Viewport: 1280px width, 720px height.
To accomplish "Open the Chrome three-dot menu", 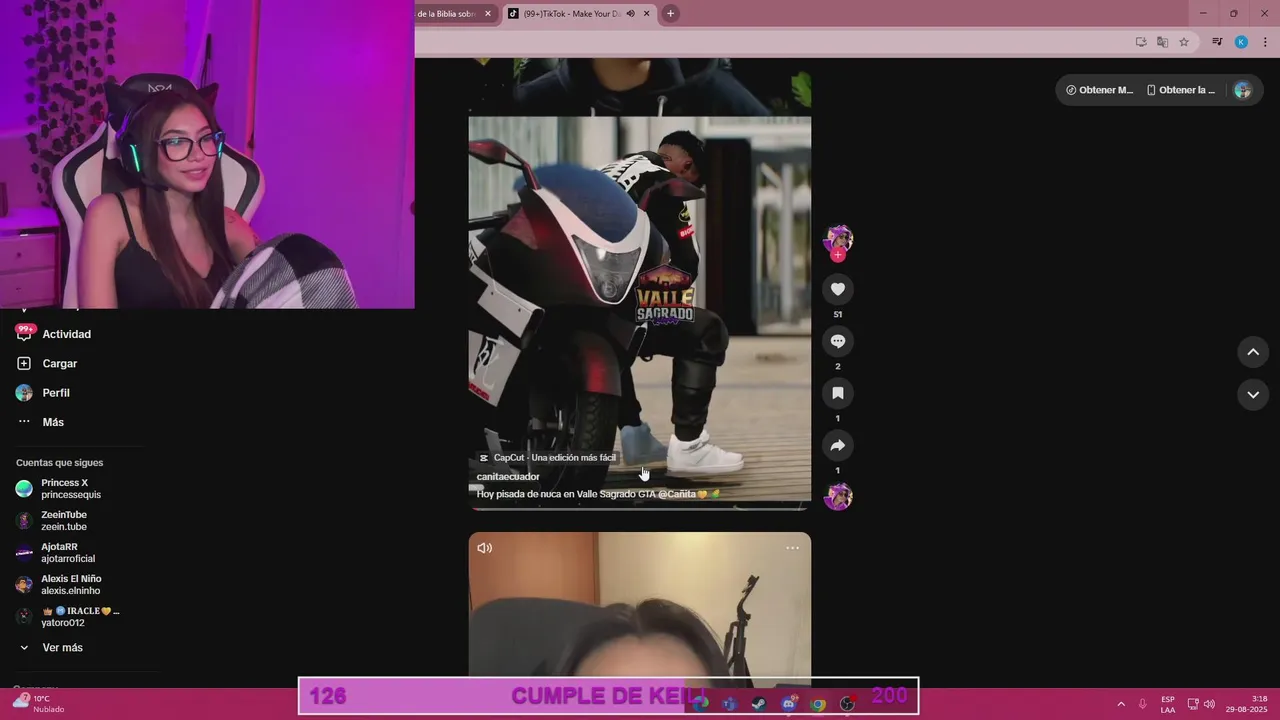I will pos(1265,42).
